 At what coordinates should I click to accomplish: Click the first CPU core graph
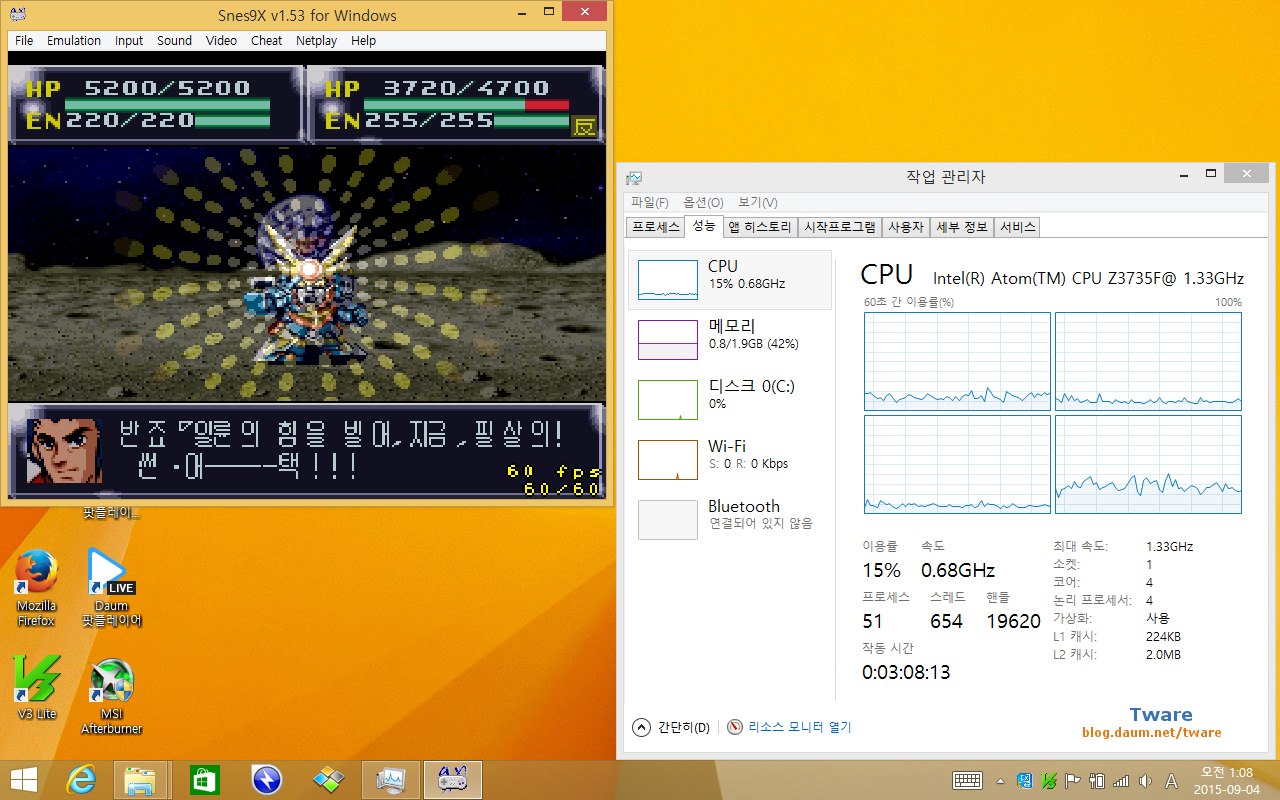tap(957, 361)
